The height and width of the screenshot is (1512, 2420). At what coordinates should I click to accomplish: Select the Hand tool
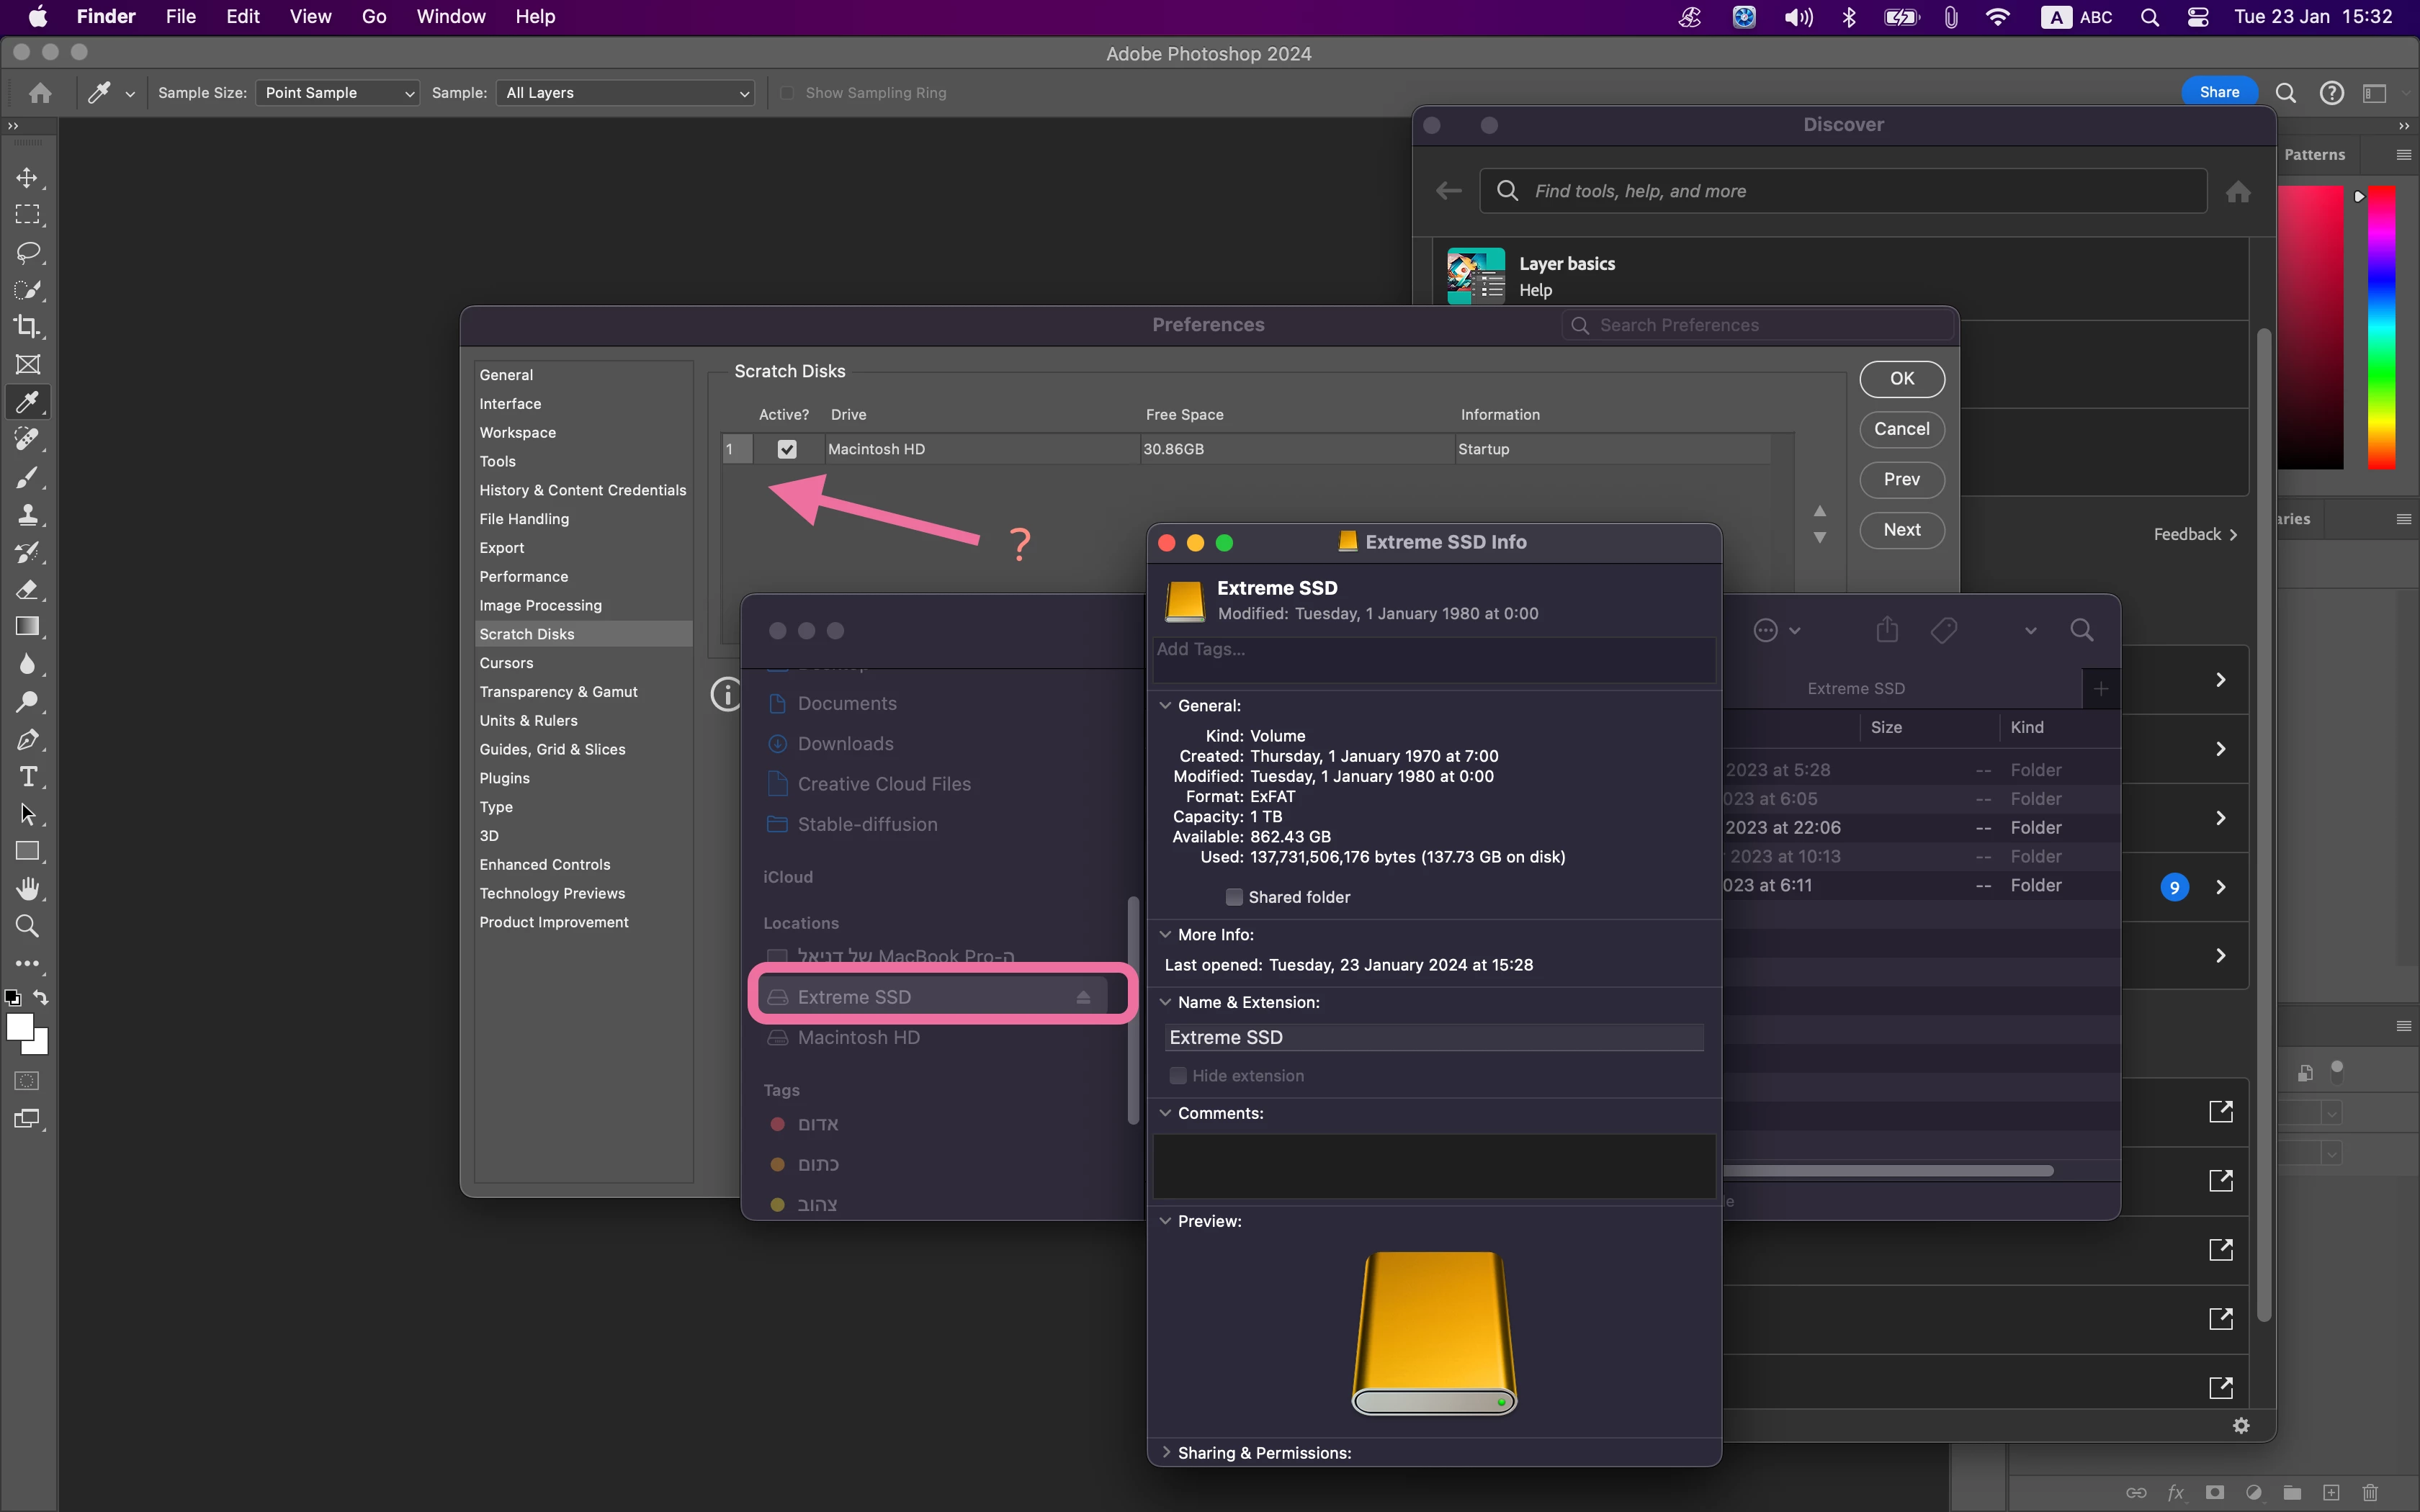pos(27,888)
